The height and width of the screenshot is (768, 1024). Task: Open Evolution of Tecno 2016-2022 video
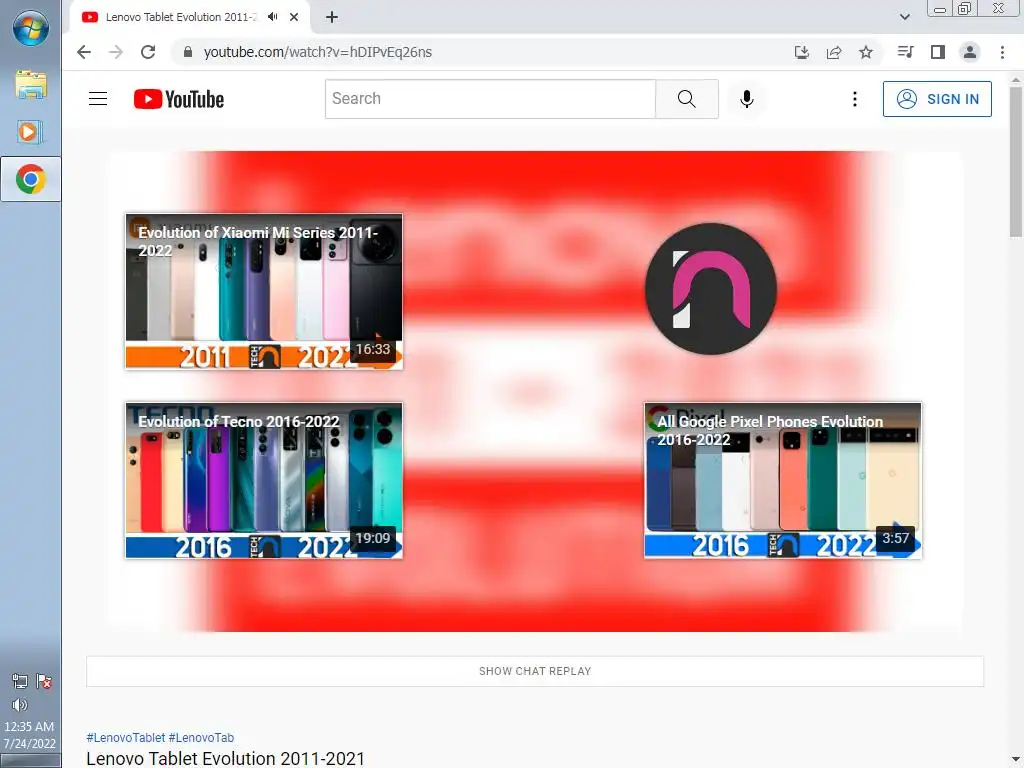coord(264,481)
